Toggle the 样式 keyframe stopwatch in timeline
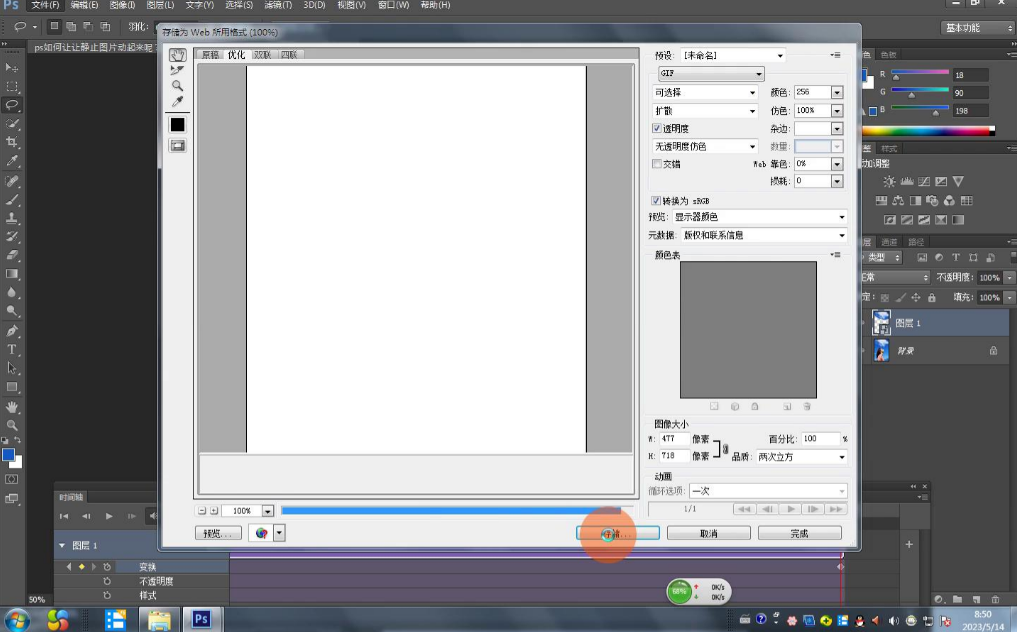 point(107,595)
